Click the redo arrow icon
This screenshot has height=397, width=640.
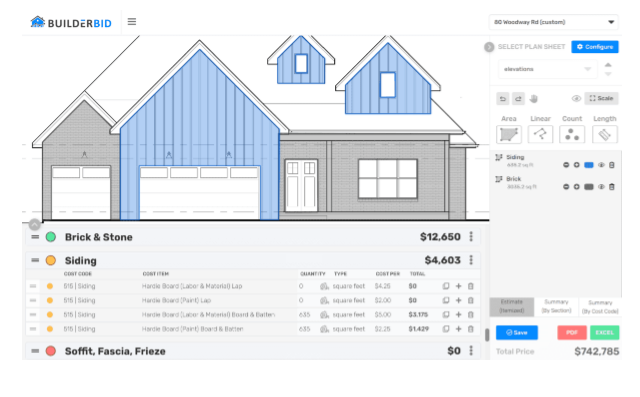[x=518, y=99]
